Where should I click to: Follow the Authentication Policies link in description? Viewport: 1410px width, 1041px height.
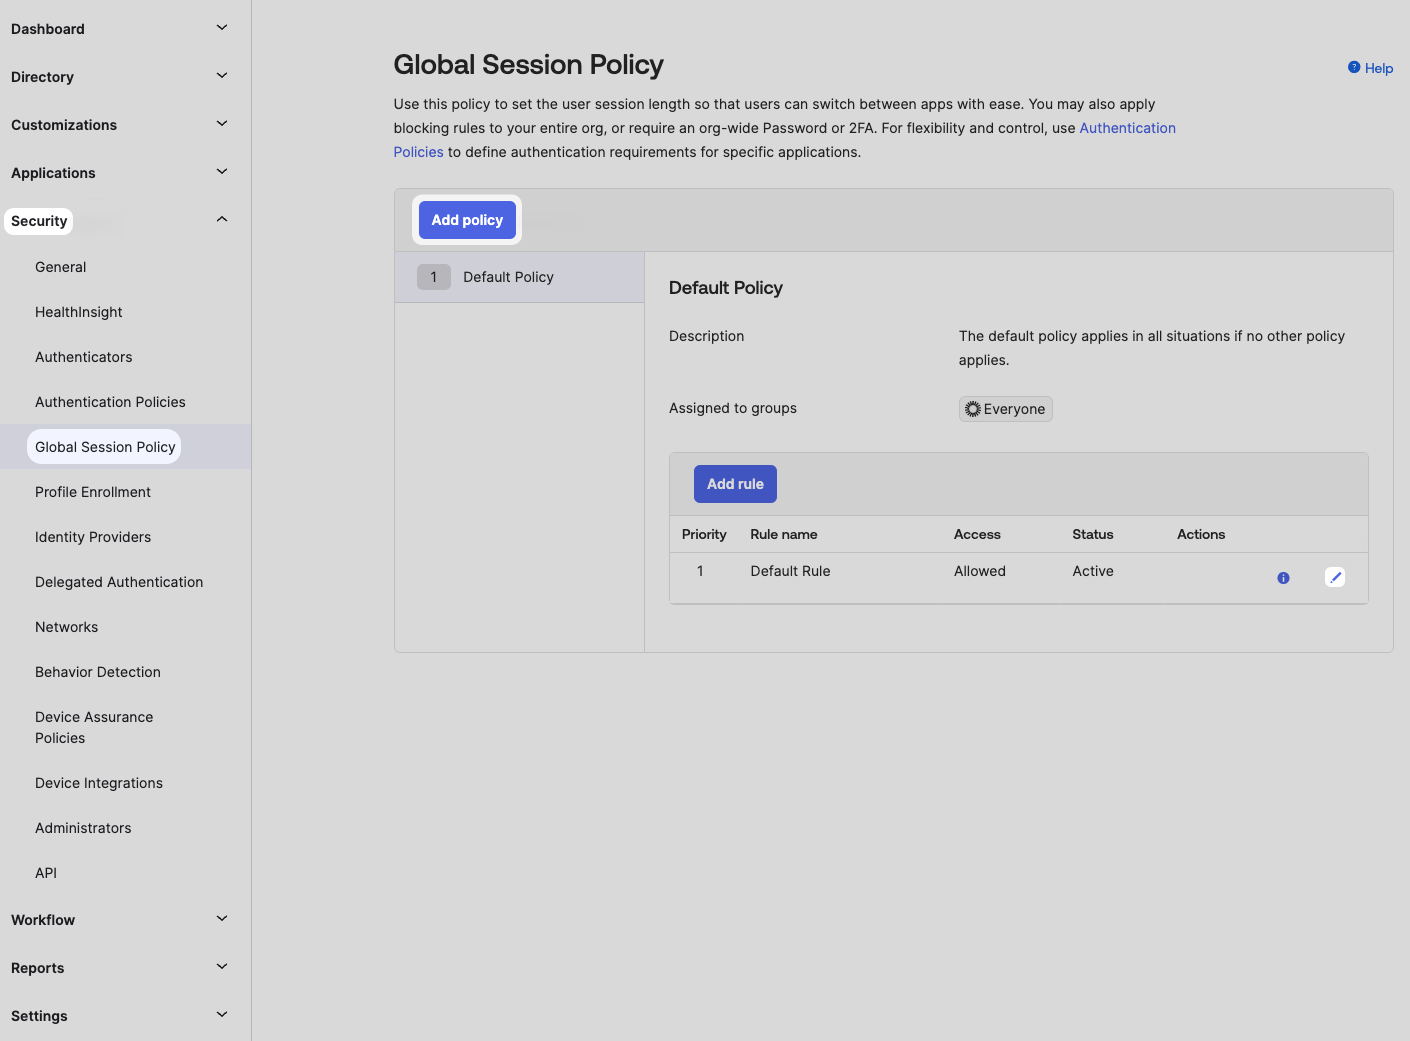point(1127,128)
